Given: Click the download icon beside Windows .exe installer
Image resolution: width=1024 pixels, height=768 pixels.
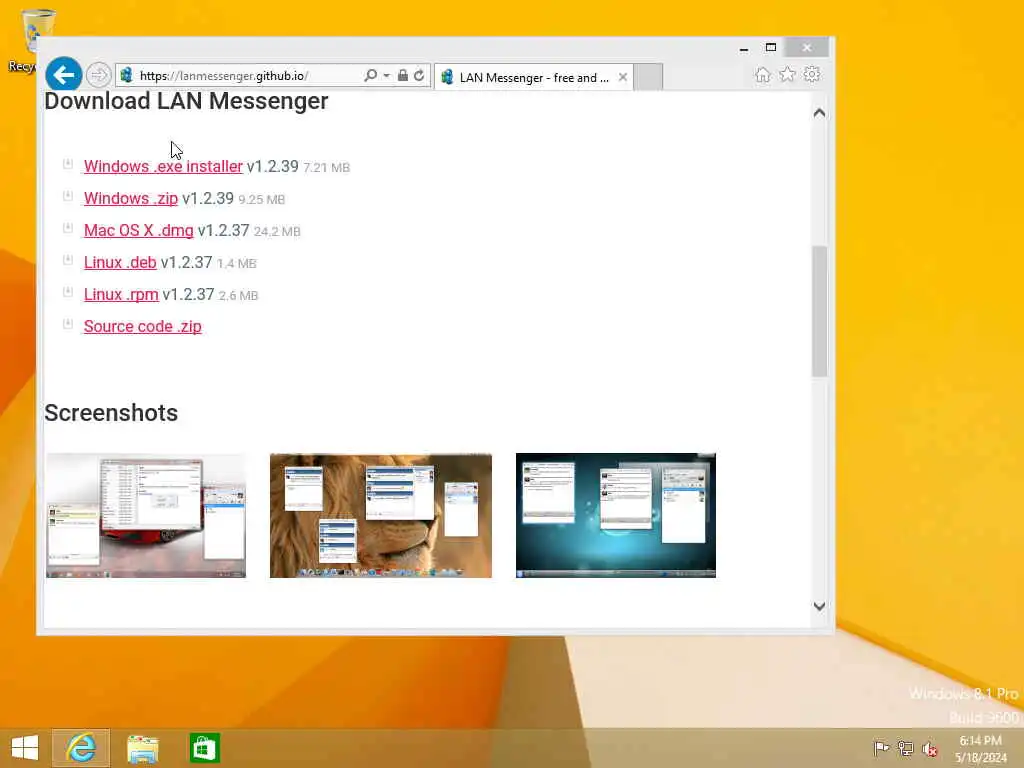Looking at the screenshot, I should (x=67, y=164).
